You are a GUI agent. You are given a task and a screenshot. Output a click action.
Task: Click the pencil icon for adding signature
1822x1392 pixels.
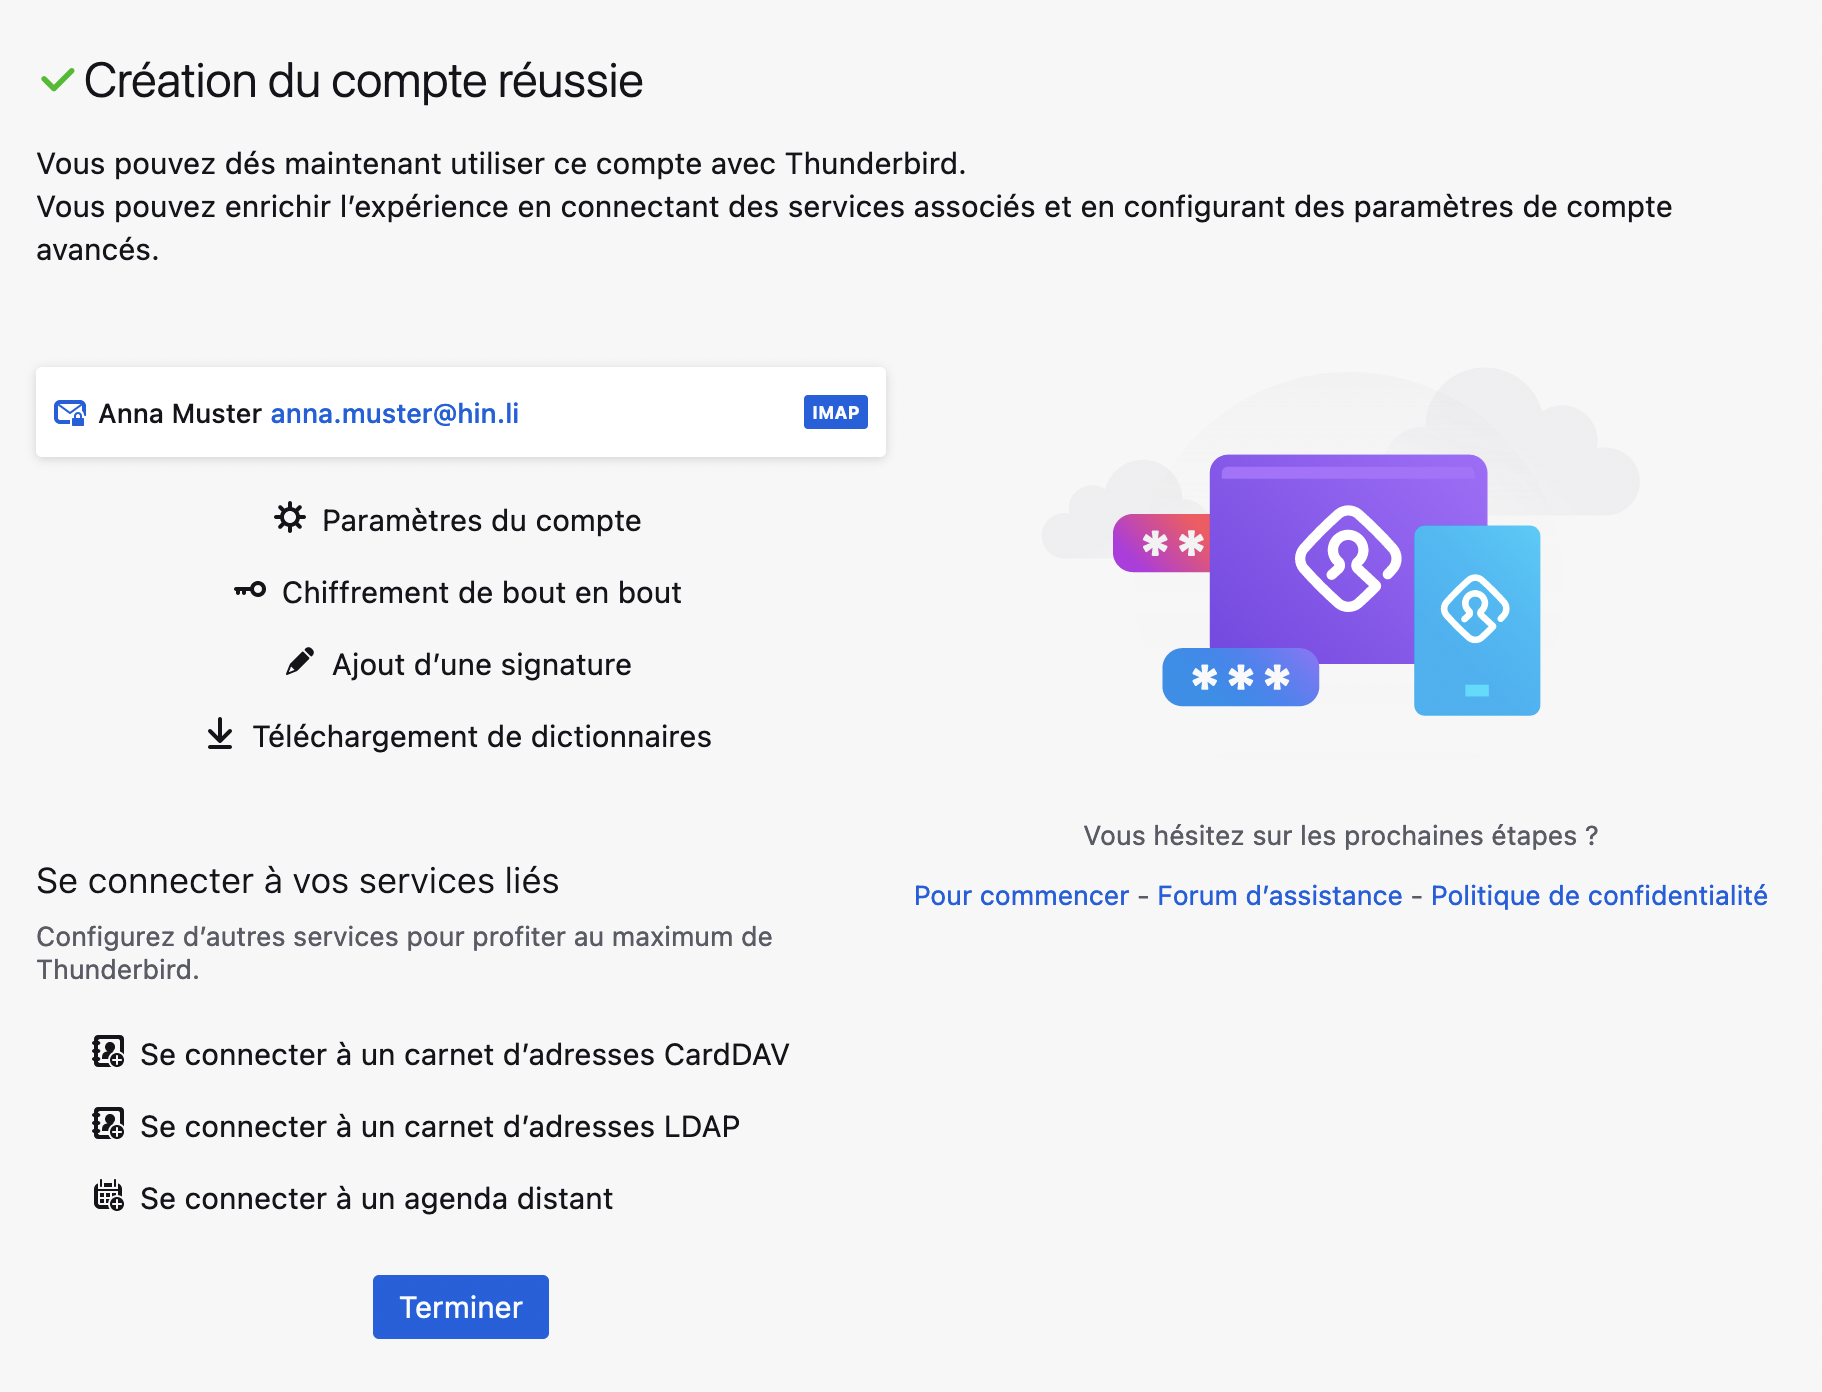[x=300, y=662]
